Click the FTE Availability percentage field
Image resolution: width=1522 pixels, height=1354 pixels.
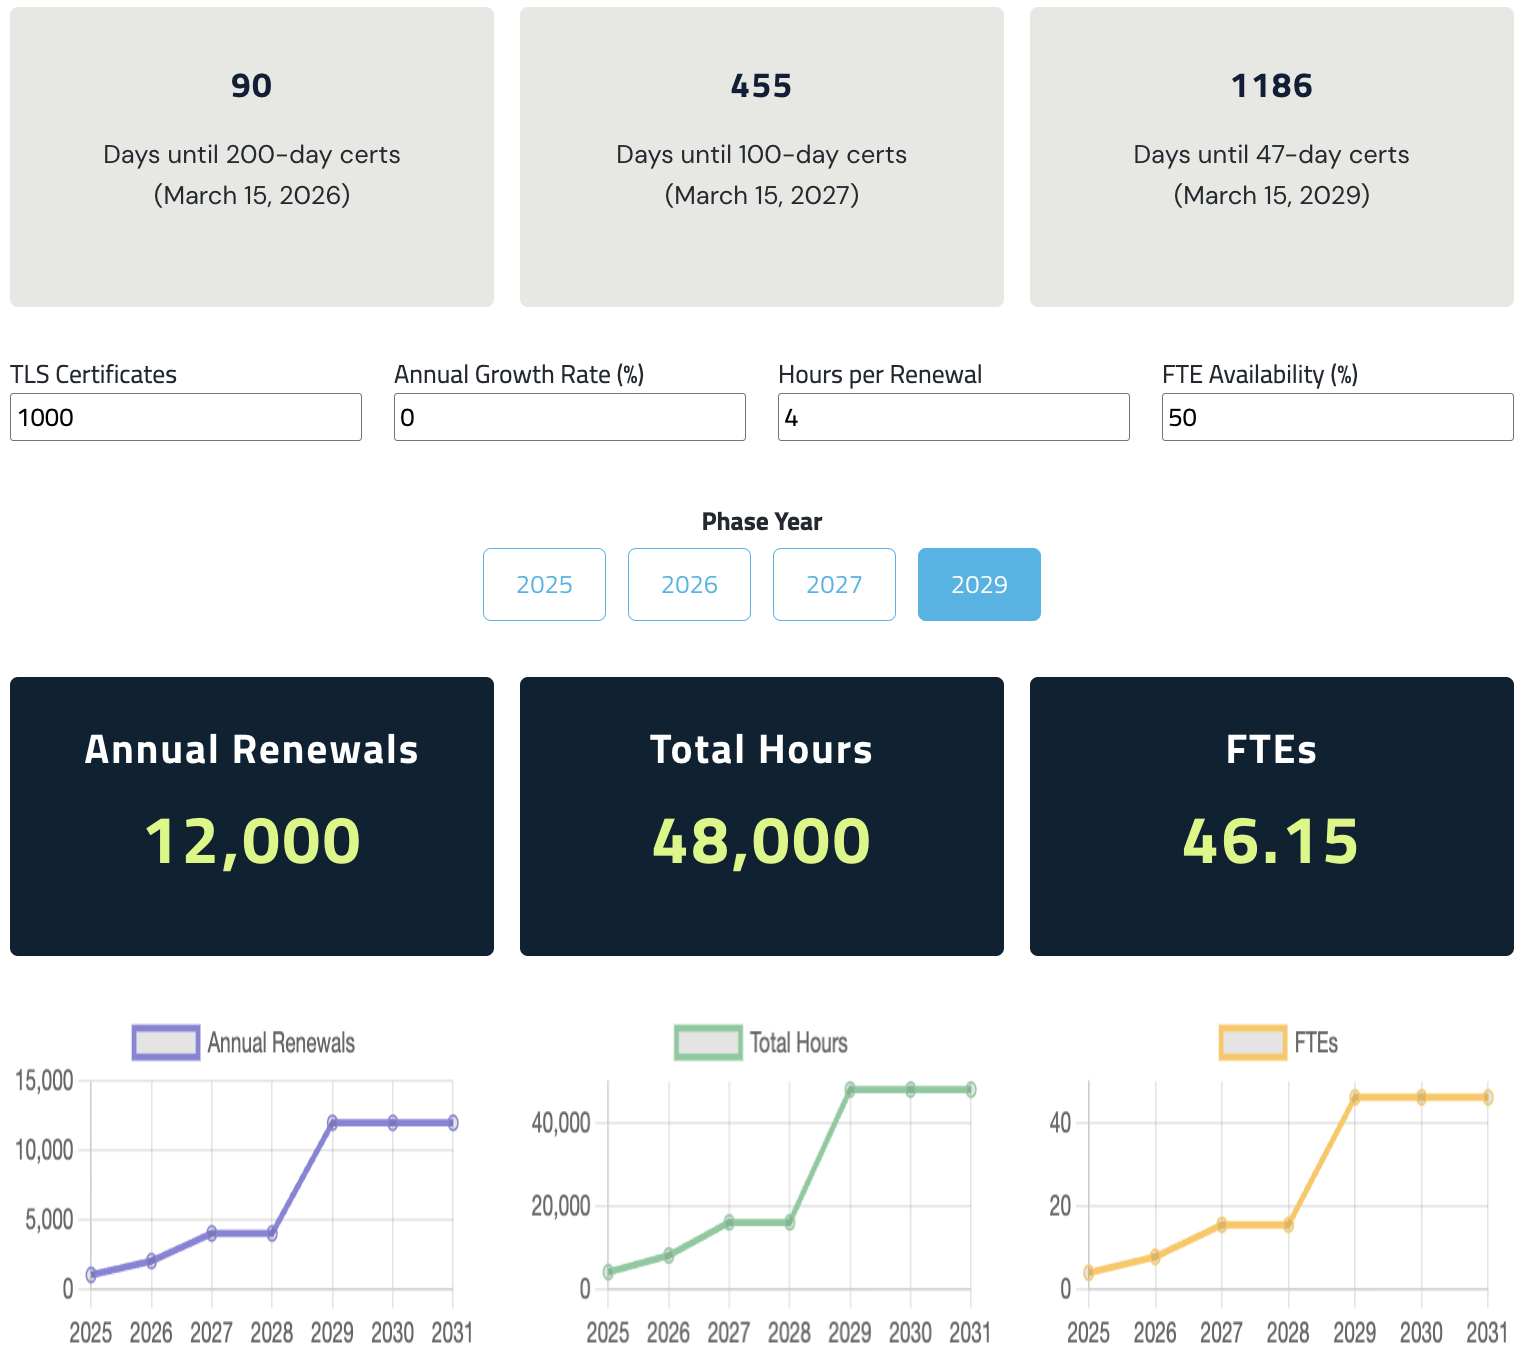pos(1337,417)
